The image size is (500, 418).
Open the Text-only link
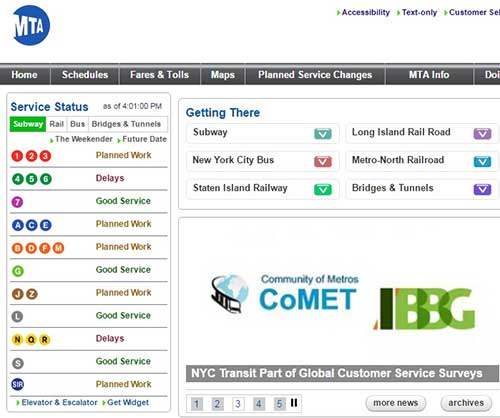(x=419, y=12)
